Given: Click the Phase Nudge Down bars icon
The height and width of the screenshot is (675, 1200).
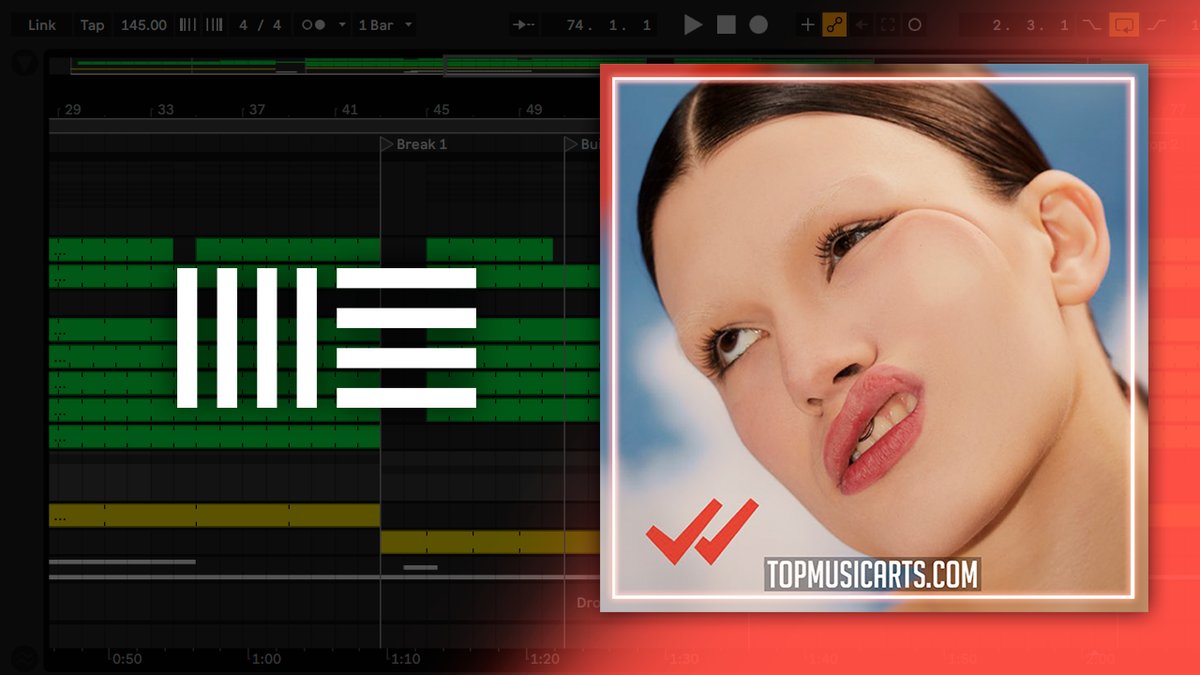Looking at the screenshot, I should [187, 25].
